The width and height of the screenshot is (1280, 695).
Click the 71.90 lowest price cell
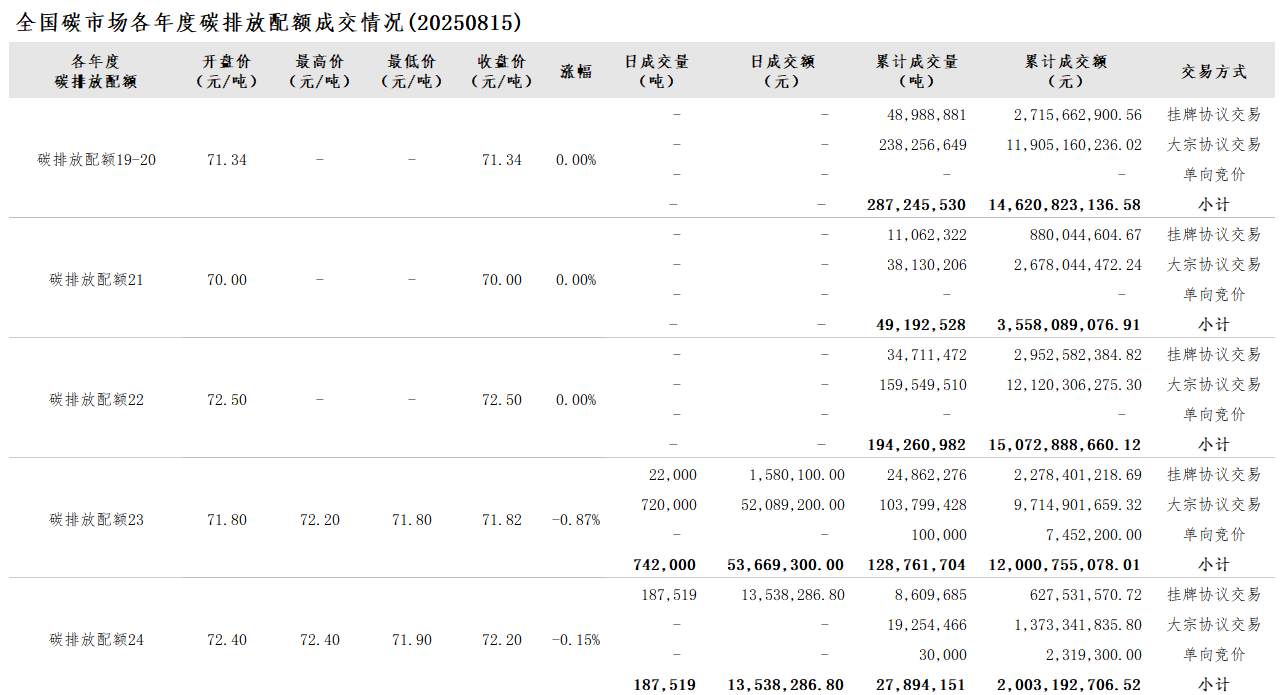(x=412, y=640)
